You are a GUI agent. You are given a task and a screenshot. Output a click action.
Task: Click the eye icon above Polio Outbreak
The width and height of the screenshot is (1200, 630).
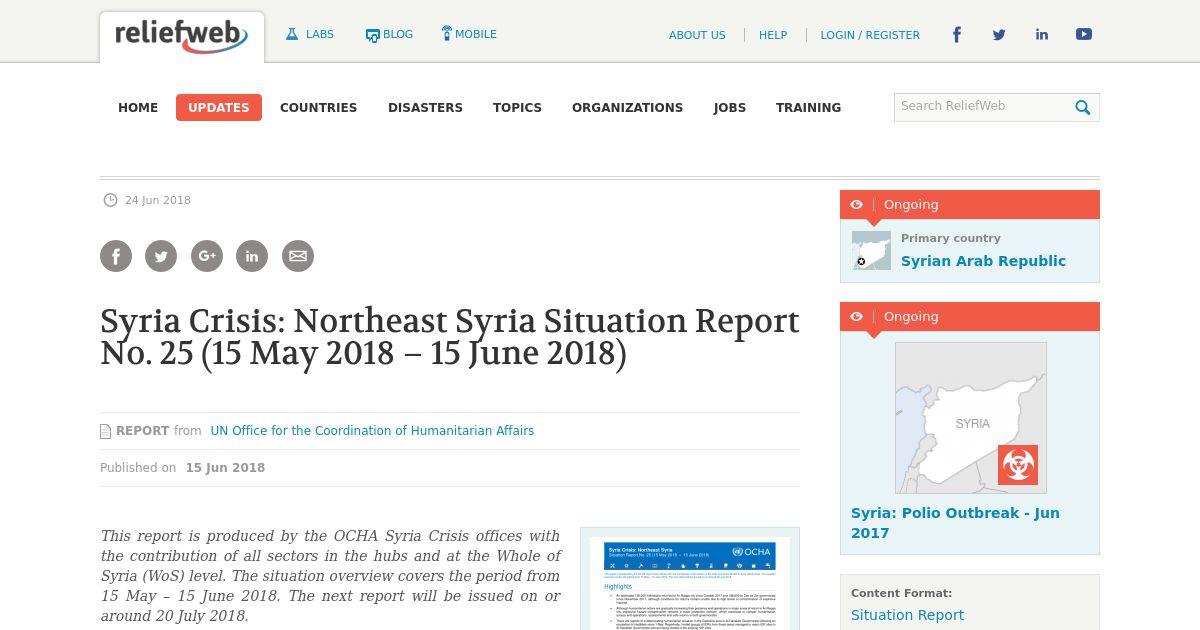(856, 316)
